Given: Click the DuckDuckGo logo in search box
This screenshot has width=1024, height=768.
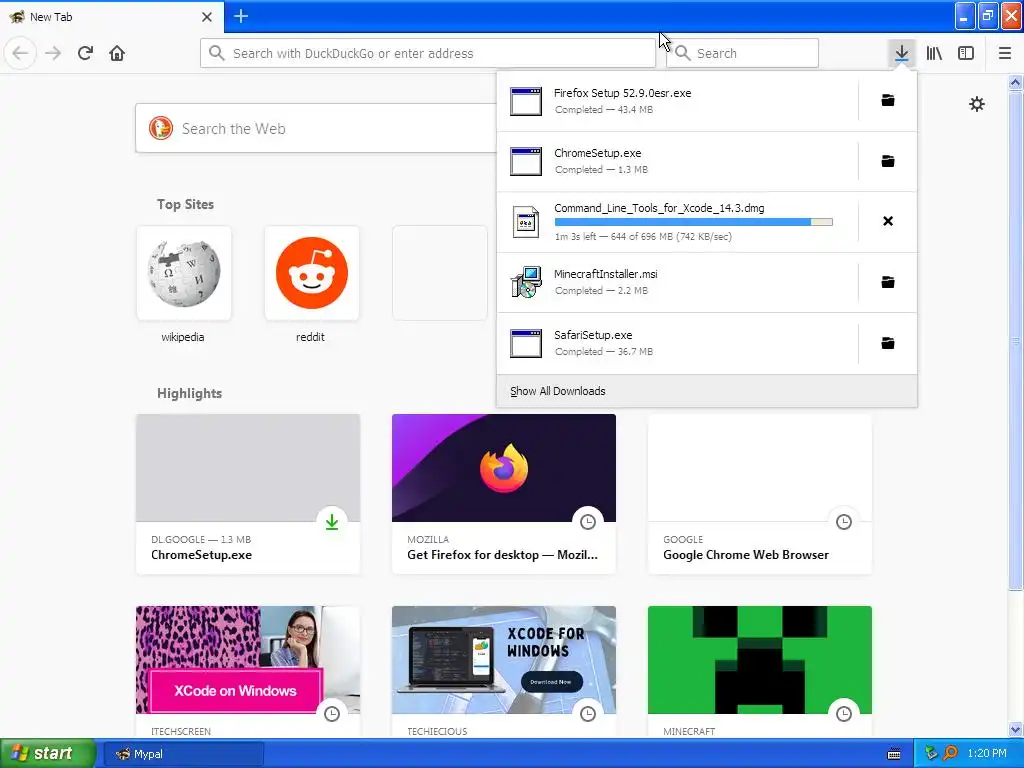Looking at the screenshot, I should click(x=161, y=128).
